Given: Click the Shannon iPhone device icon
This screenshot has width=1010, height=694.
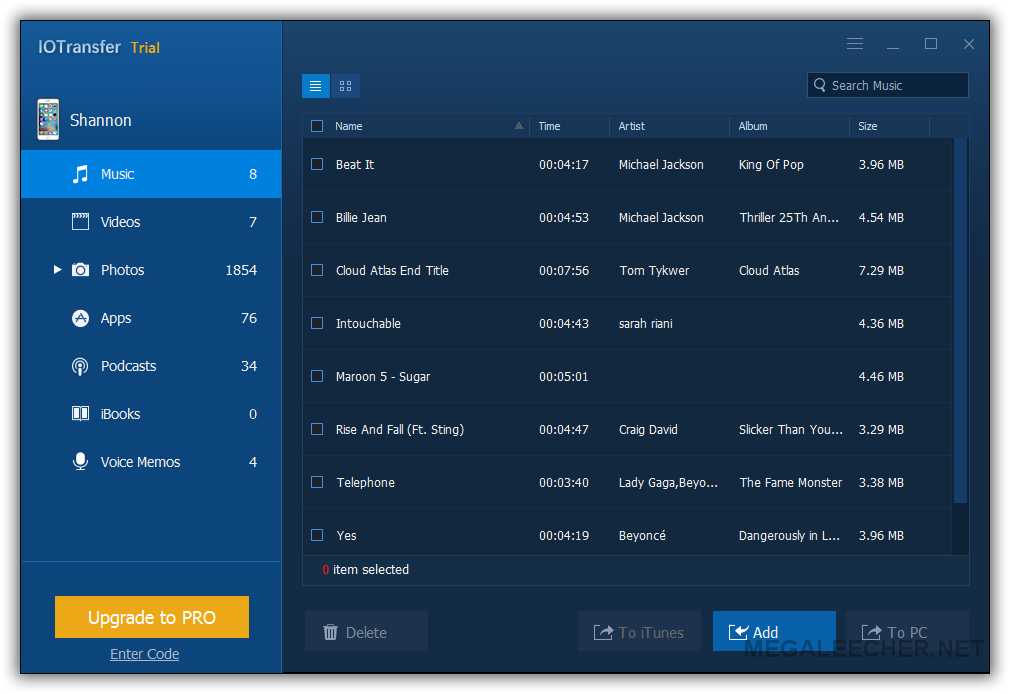Looking at the screenshot, I should 48,119.
